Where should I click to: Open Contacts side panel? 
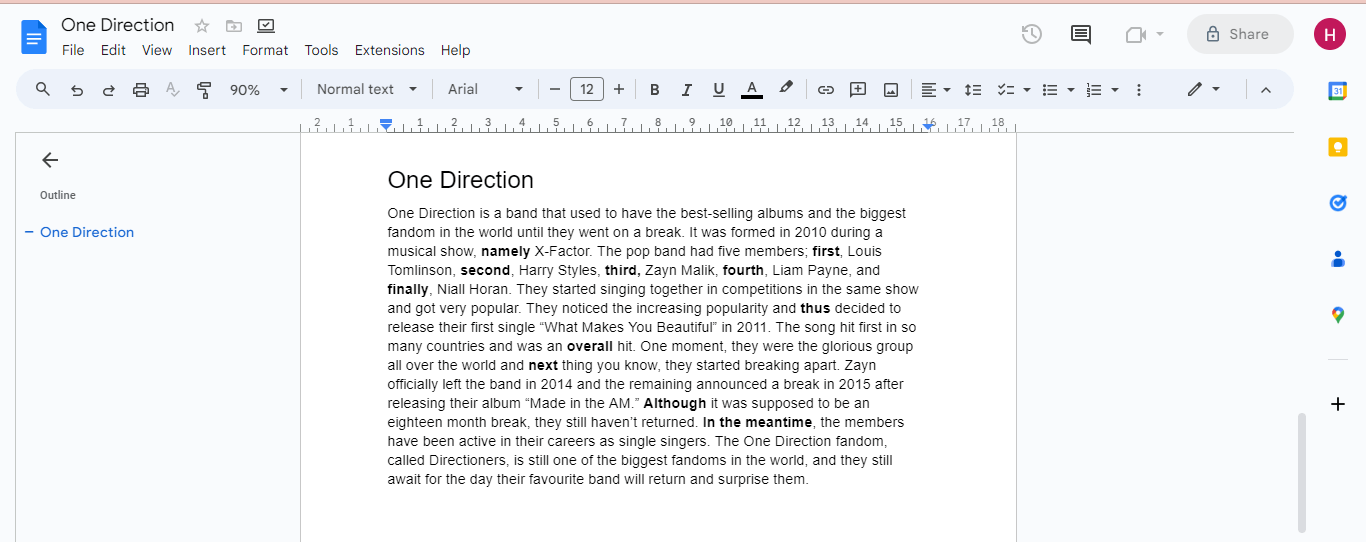pos(1338,259)
